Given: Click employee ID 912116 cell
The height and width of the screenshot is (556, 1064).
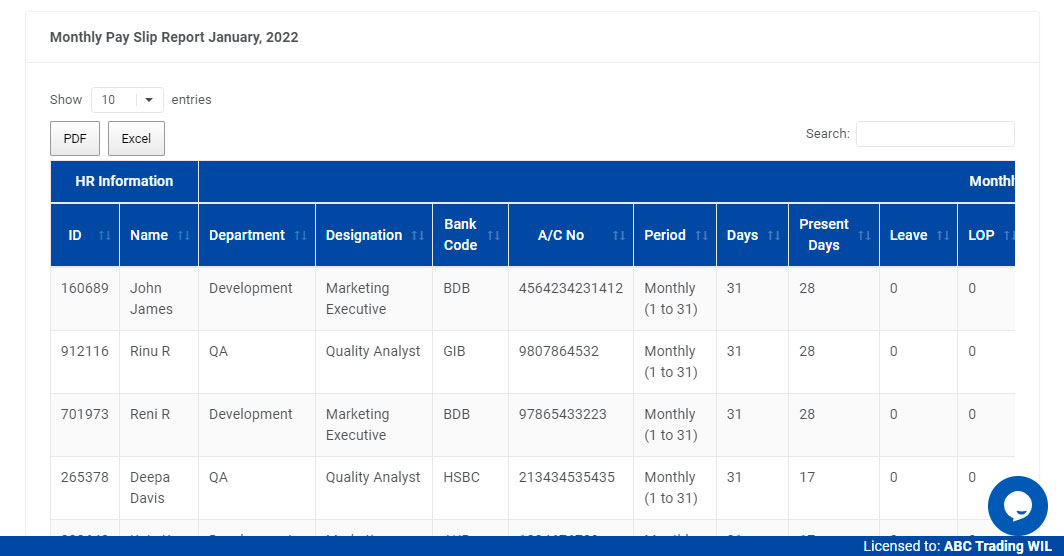Looking at the screenshot, I should coord(85,351).
